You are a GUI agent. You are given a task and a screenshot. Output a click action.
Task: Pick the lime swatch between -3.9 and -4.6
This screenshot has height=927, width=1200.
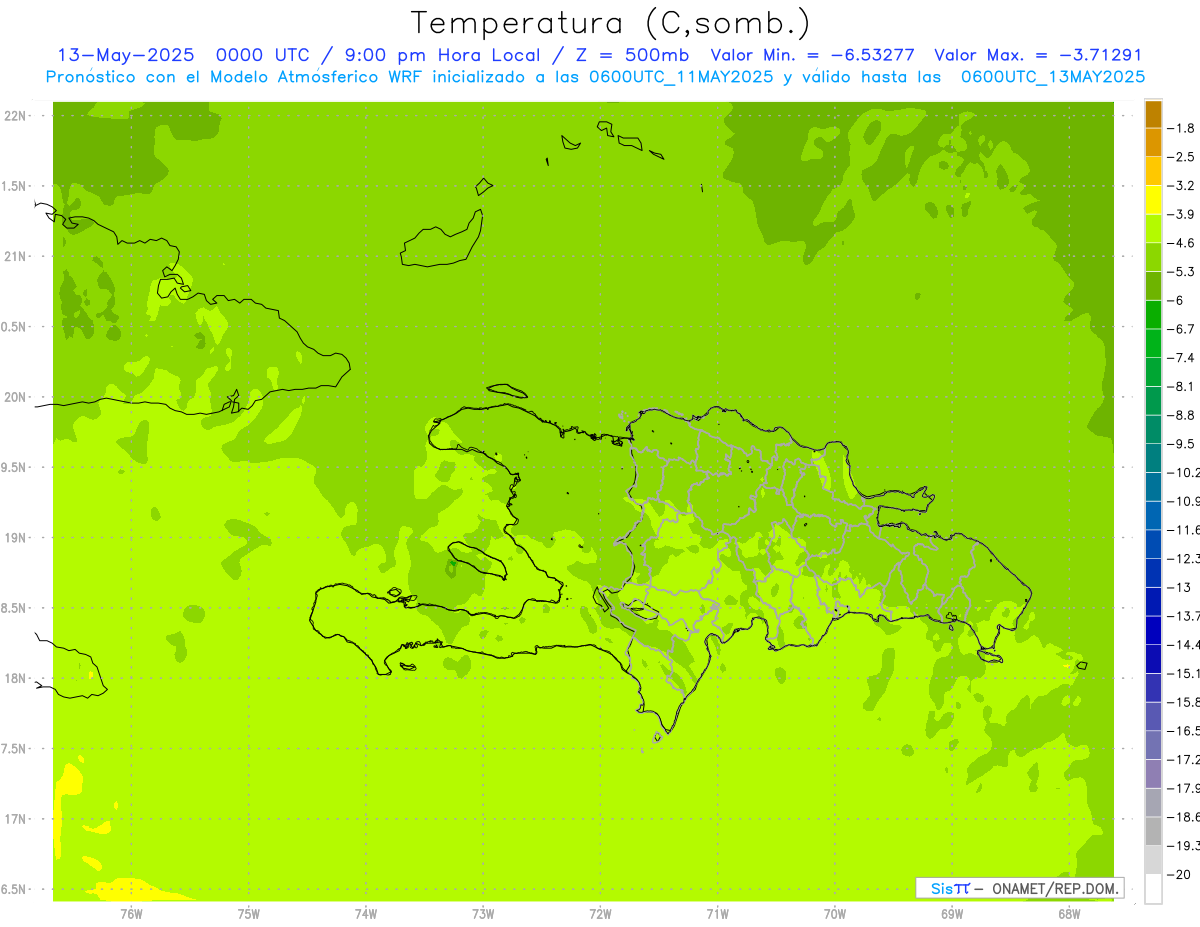(1153, 228)
